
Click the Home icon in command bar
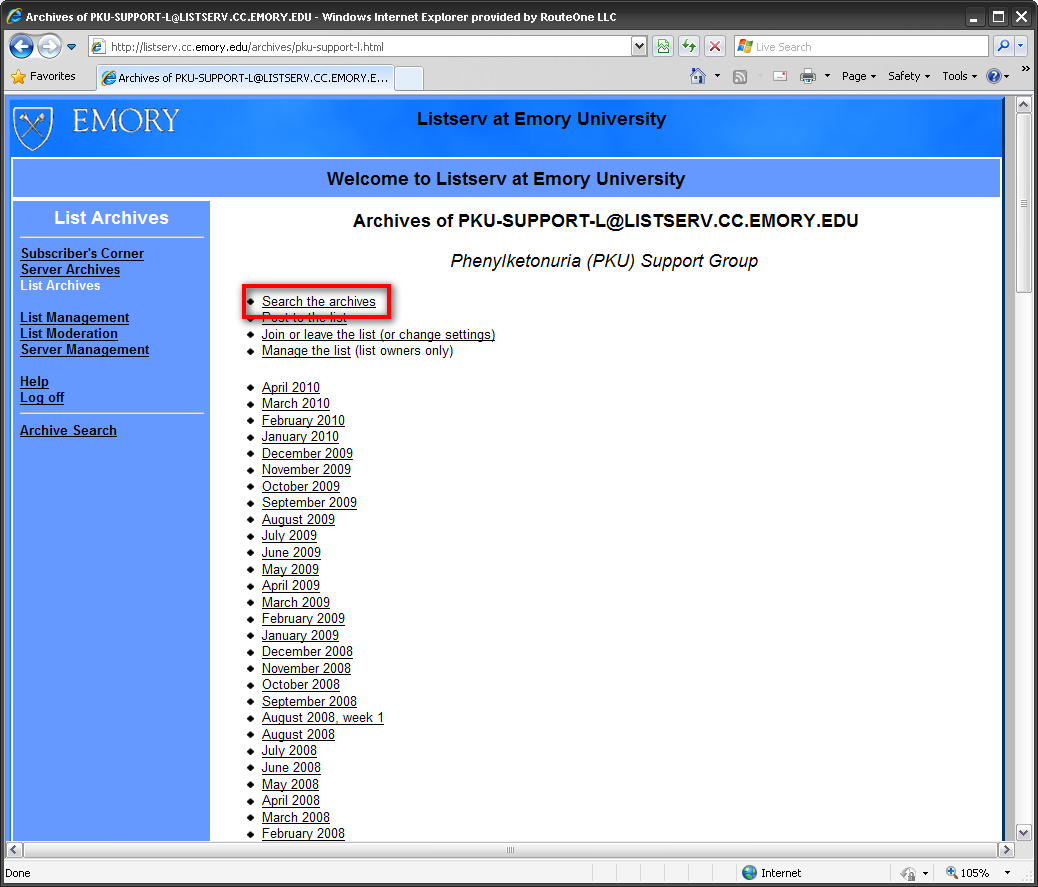(x=698, y=76)
